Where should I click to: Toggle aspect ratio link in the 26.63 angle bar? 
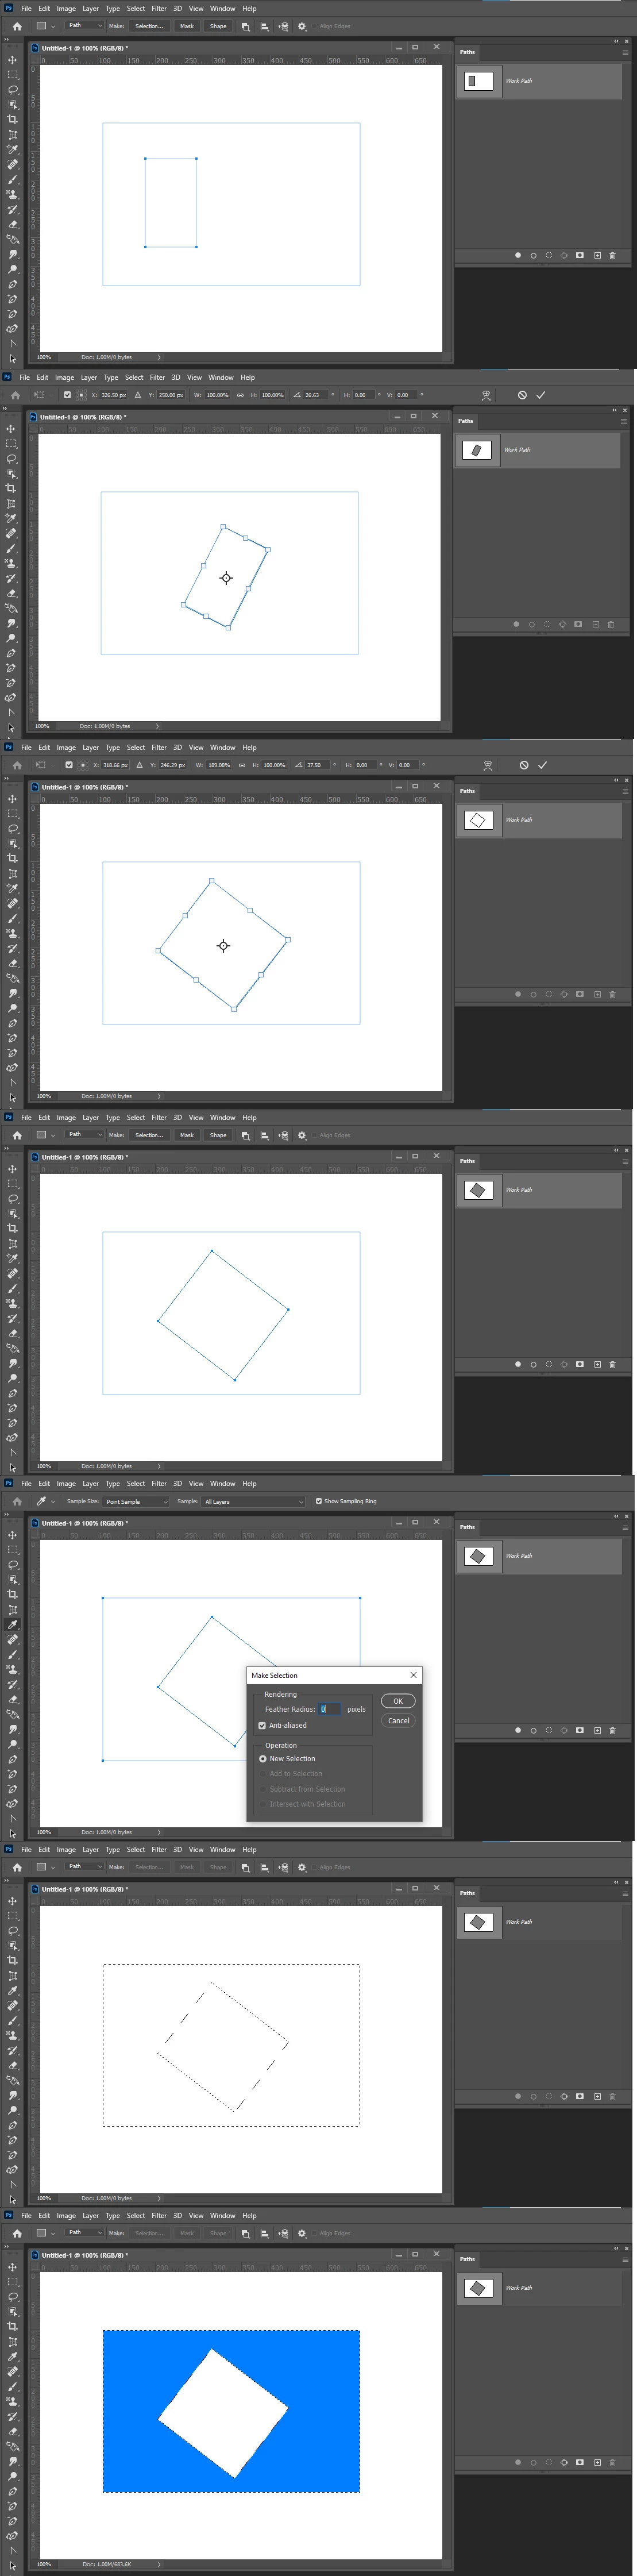pos(240,395)
